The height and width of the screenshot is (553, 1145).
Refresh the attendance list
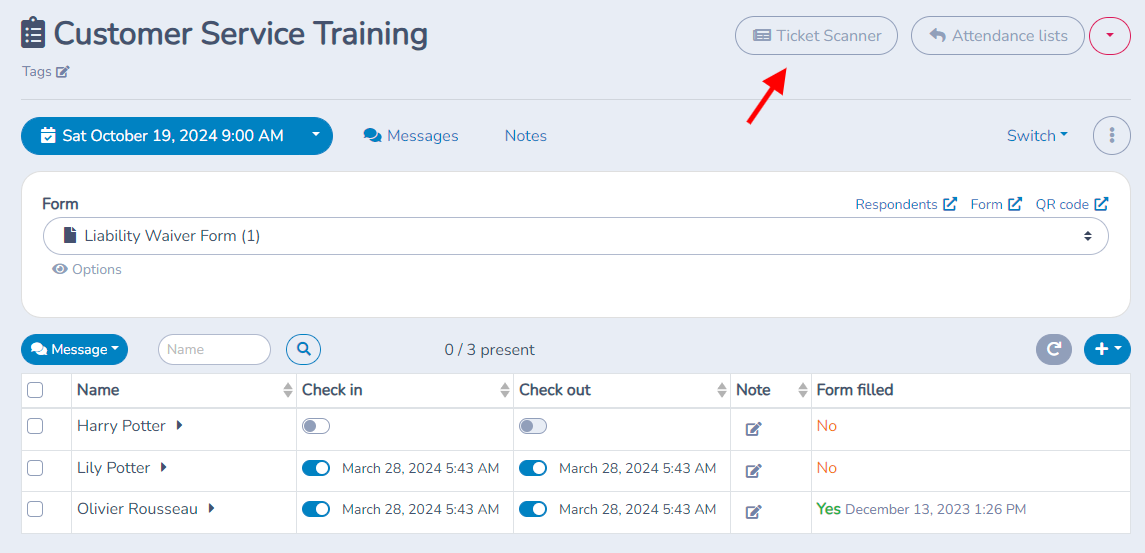[1054, 349]
